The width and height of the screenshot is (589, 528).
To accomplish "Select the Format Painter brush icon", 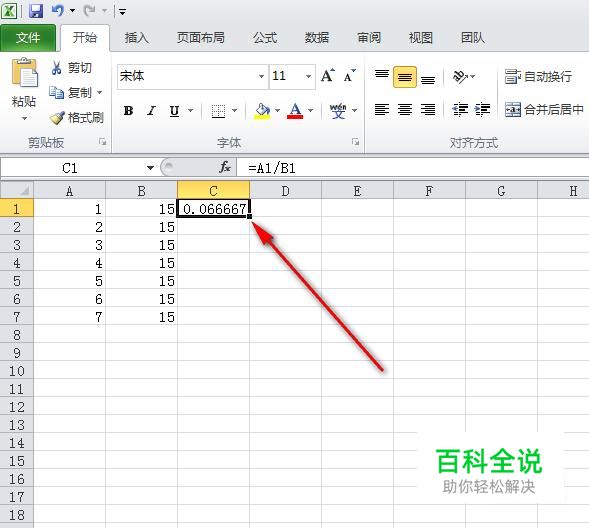I will (57, 118).
